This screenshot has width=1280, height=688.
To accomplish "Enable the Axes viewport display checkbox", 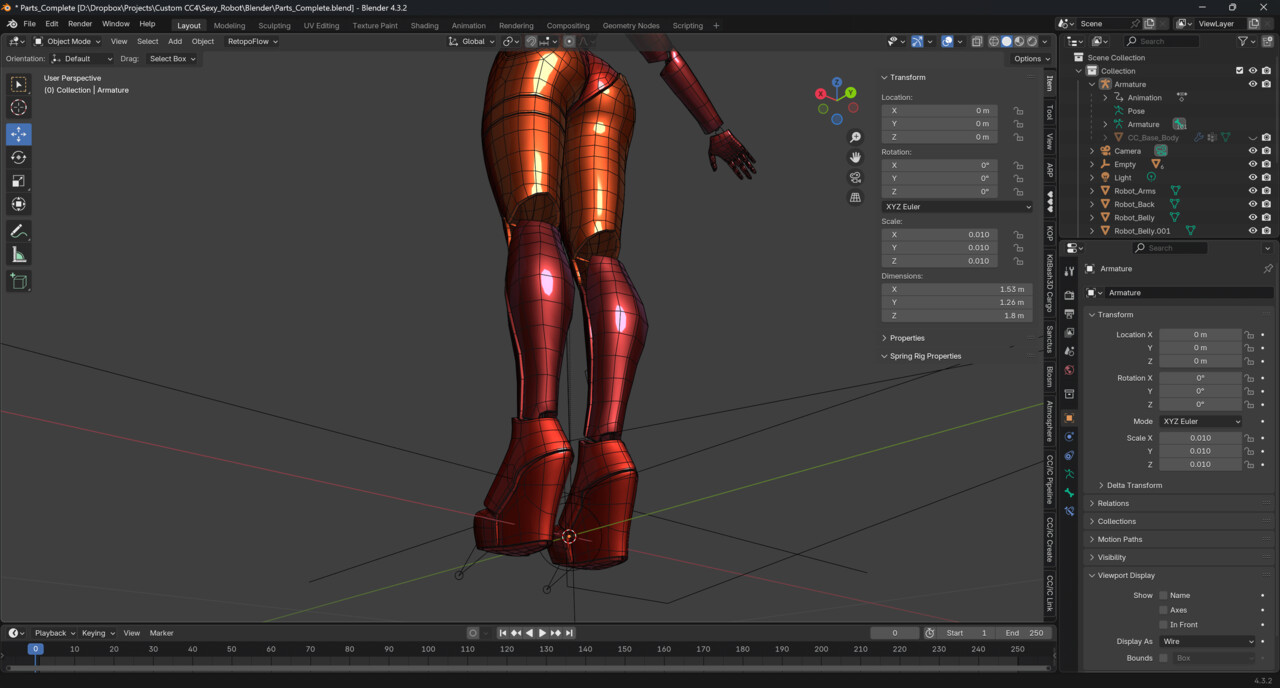I will (1163, 610).
